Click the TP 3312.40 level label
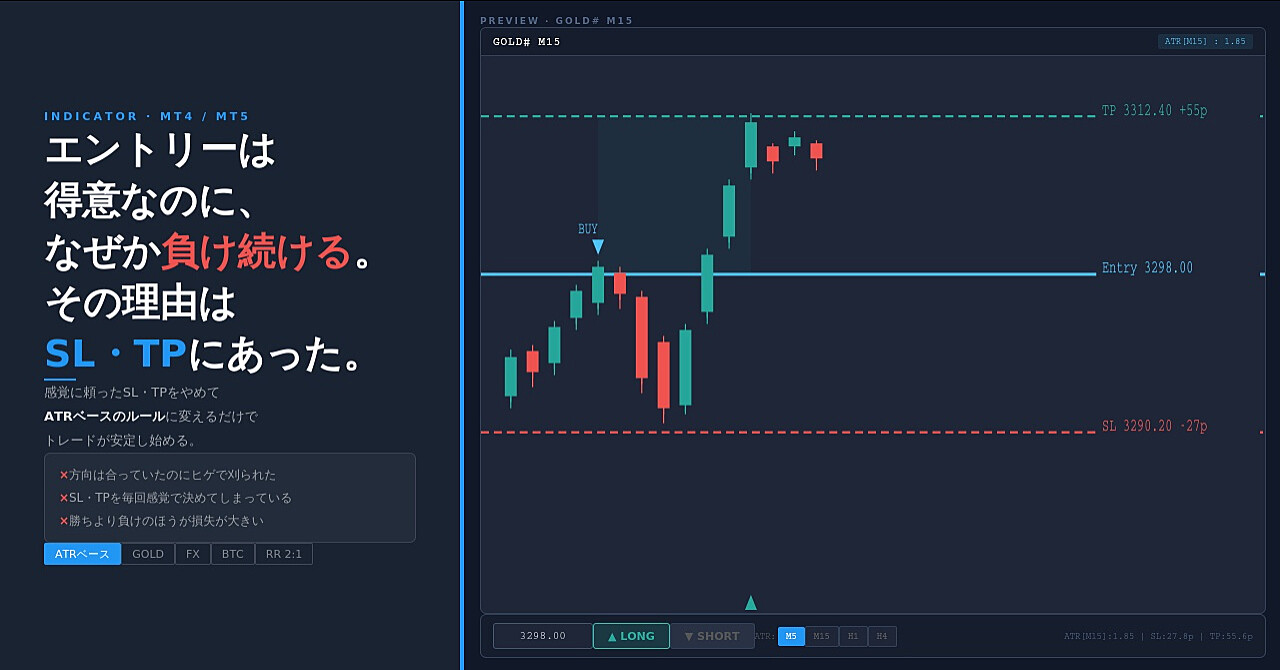This screenshot has height=670, width=1280. point(1154,111)
